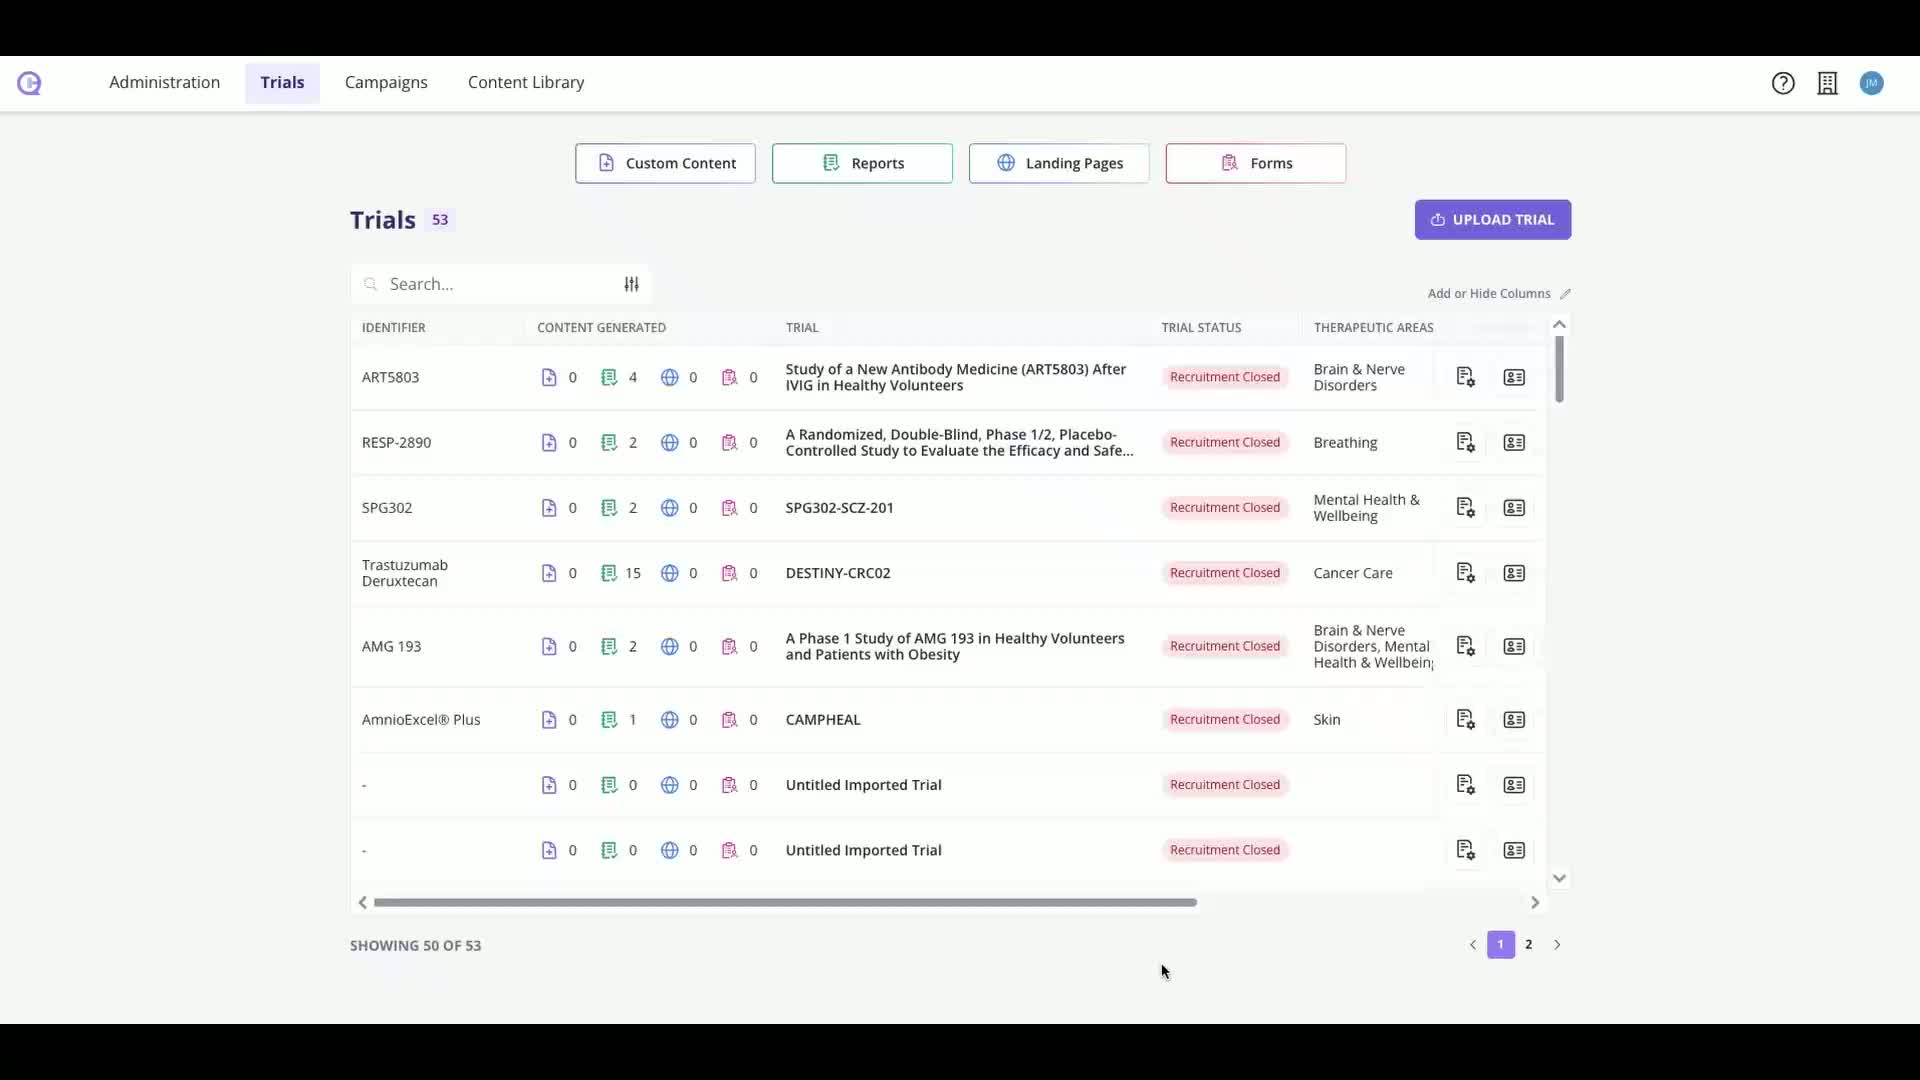Click Add or Hide Columns pencil icon
The width and height of the screenshot is (1920, 1080).
(x=1565, y=294)
